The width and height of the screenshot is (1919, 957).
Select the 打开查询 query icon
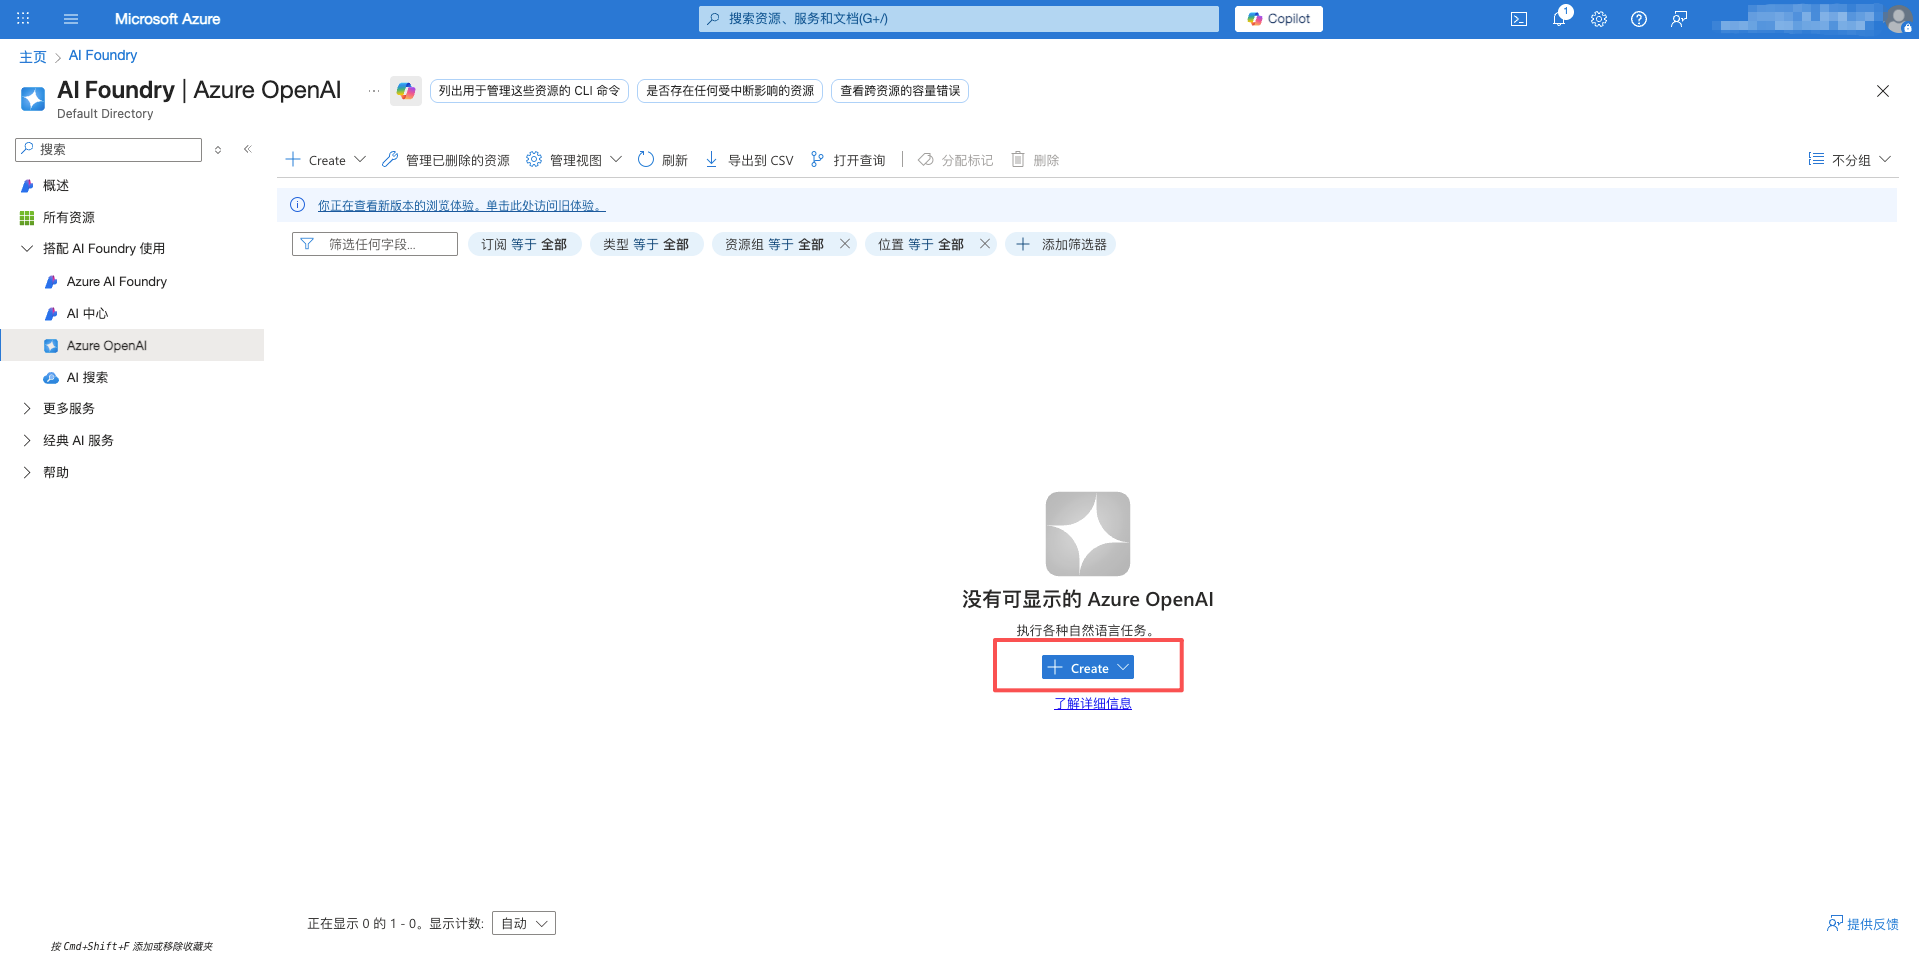(x=816, y=159)
